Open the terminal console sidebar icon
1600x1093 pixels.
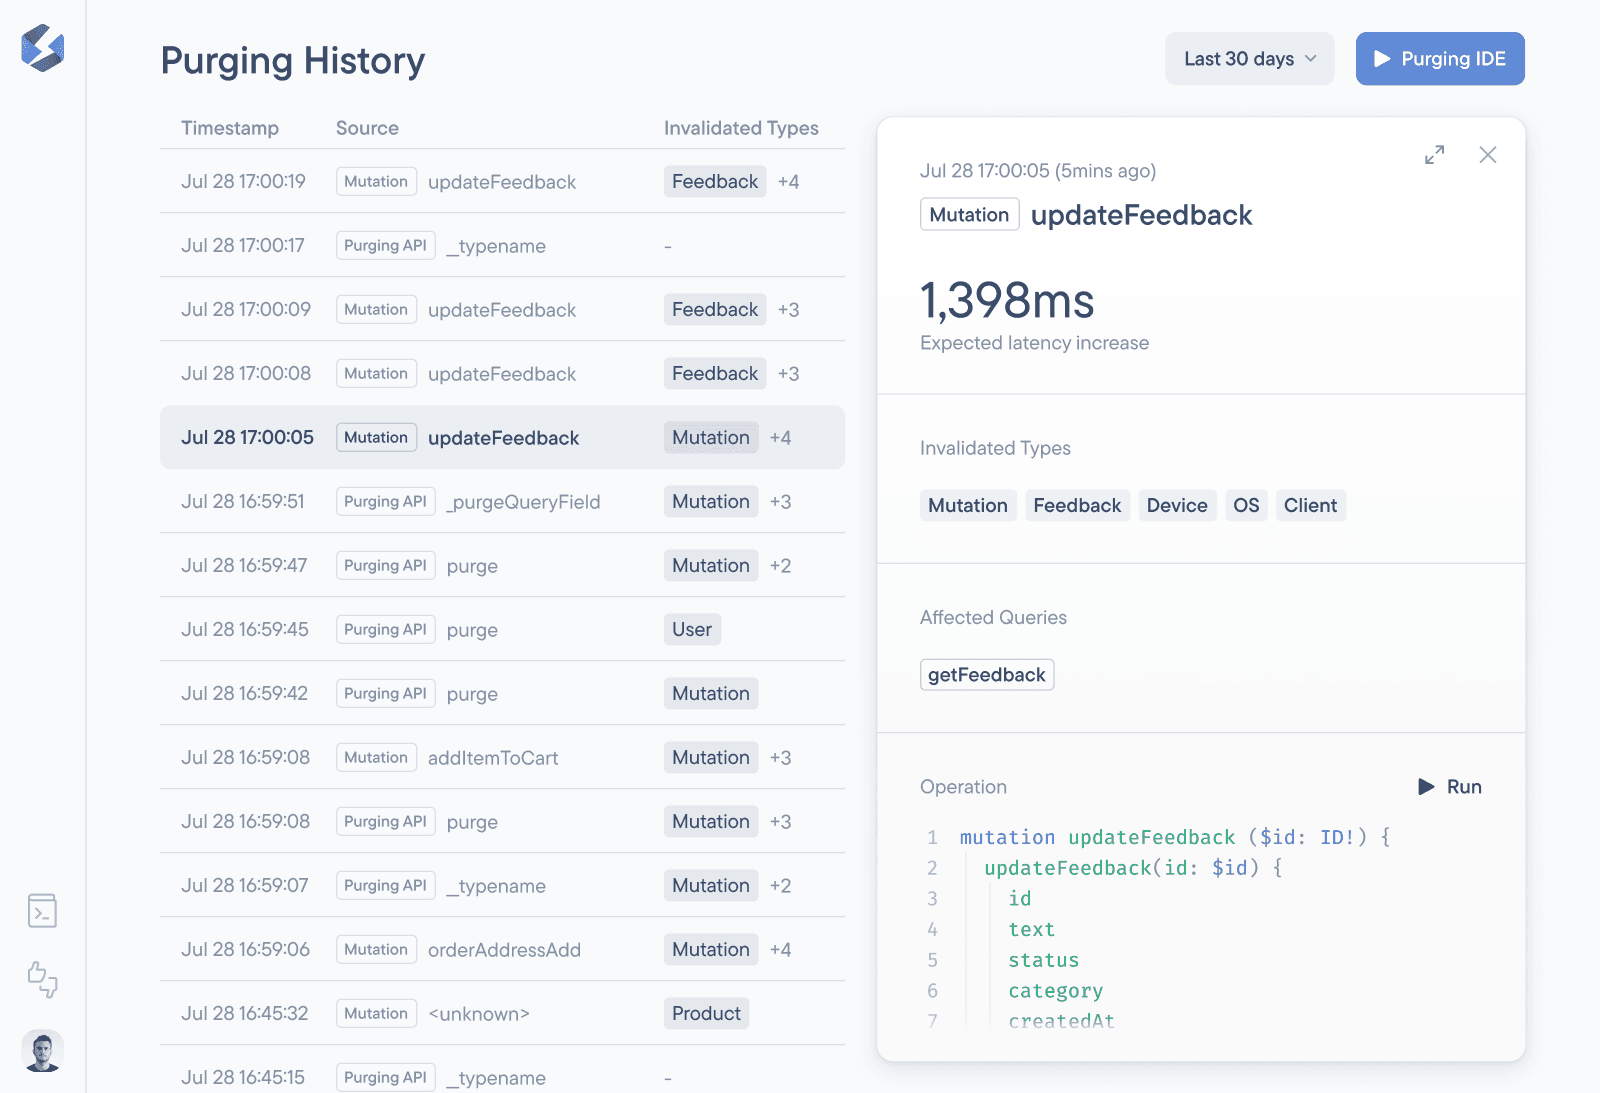point(42,911)
